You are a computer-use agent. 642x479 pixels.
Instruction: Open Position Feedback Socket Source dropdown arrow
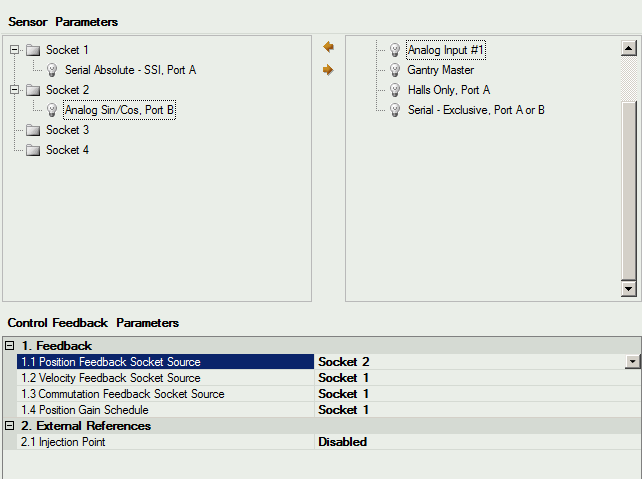633,362
